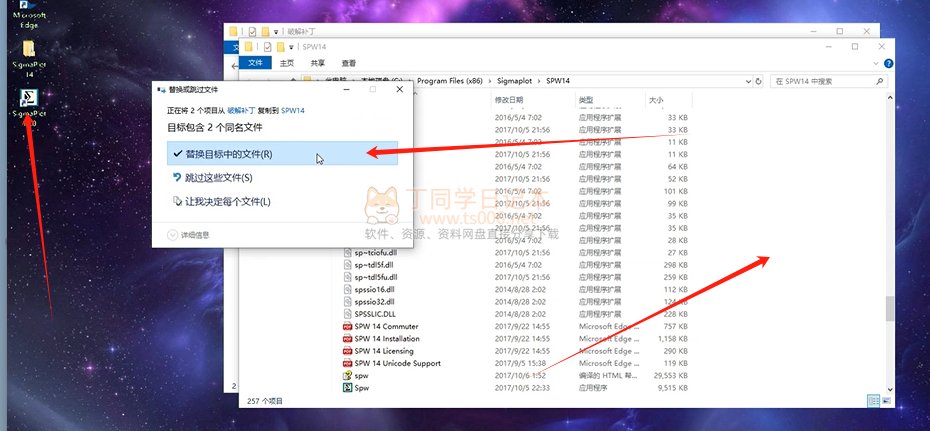Click file list vertical scrollbar thumb
This screenshot has height=431, width=930.
[889, 308]
